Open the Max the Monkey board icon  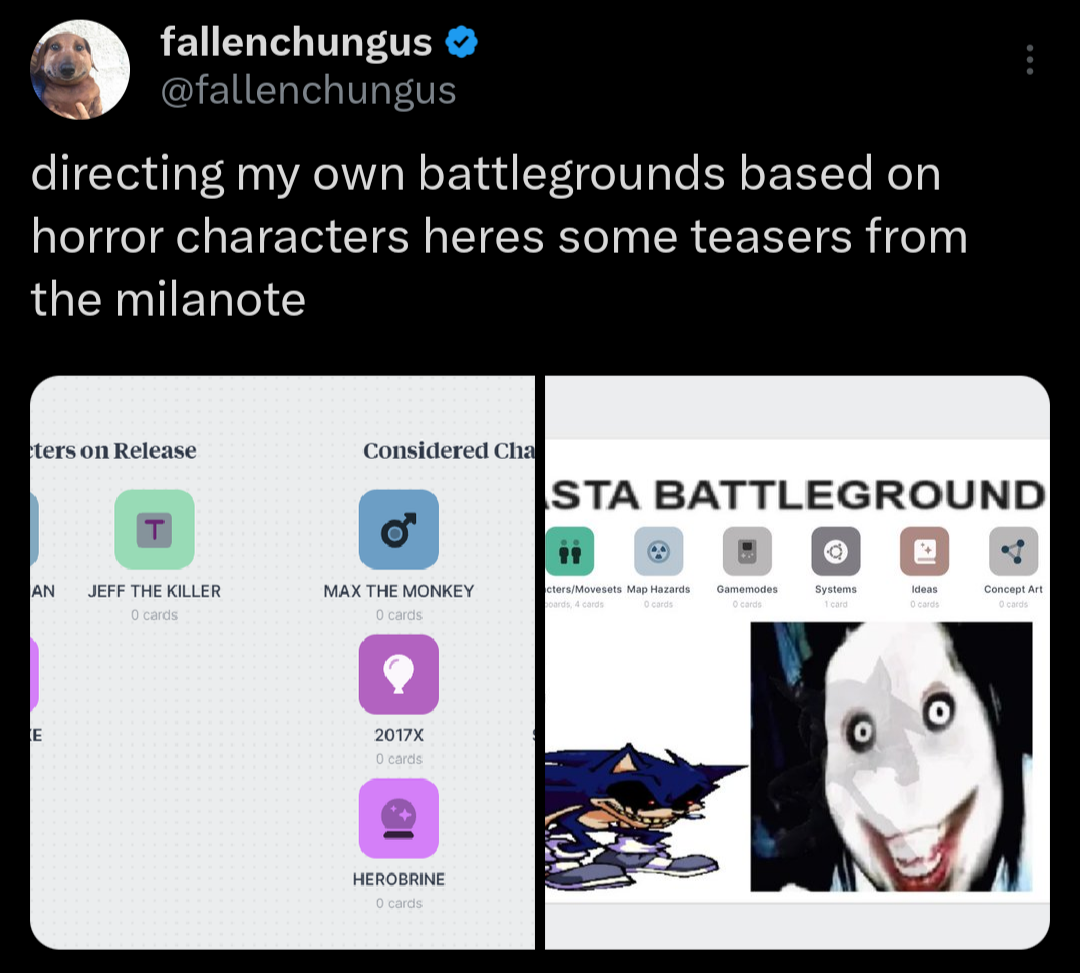point(399,530)
